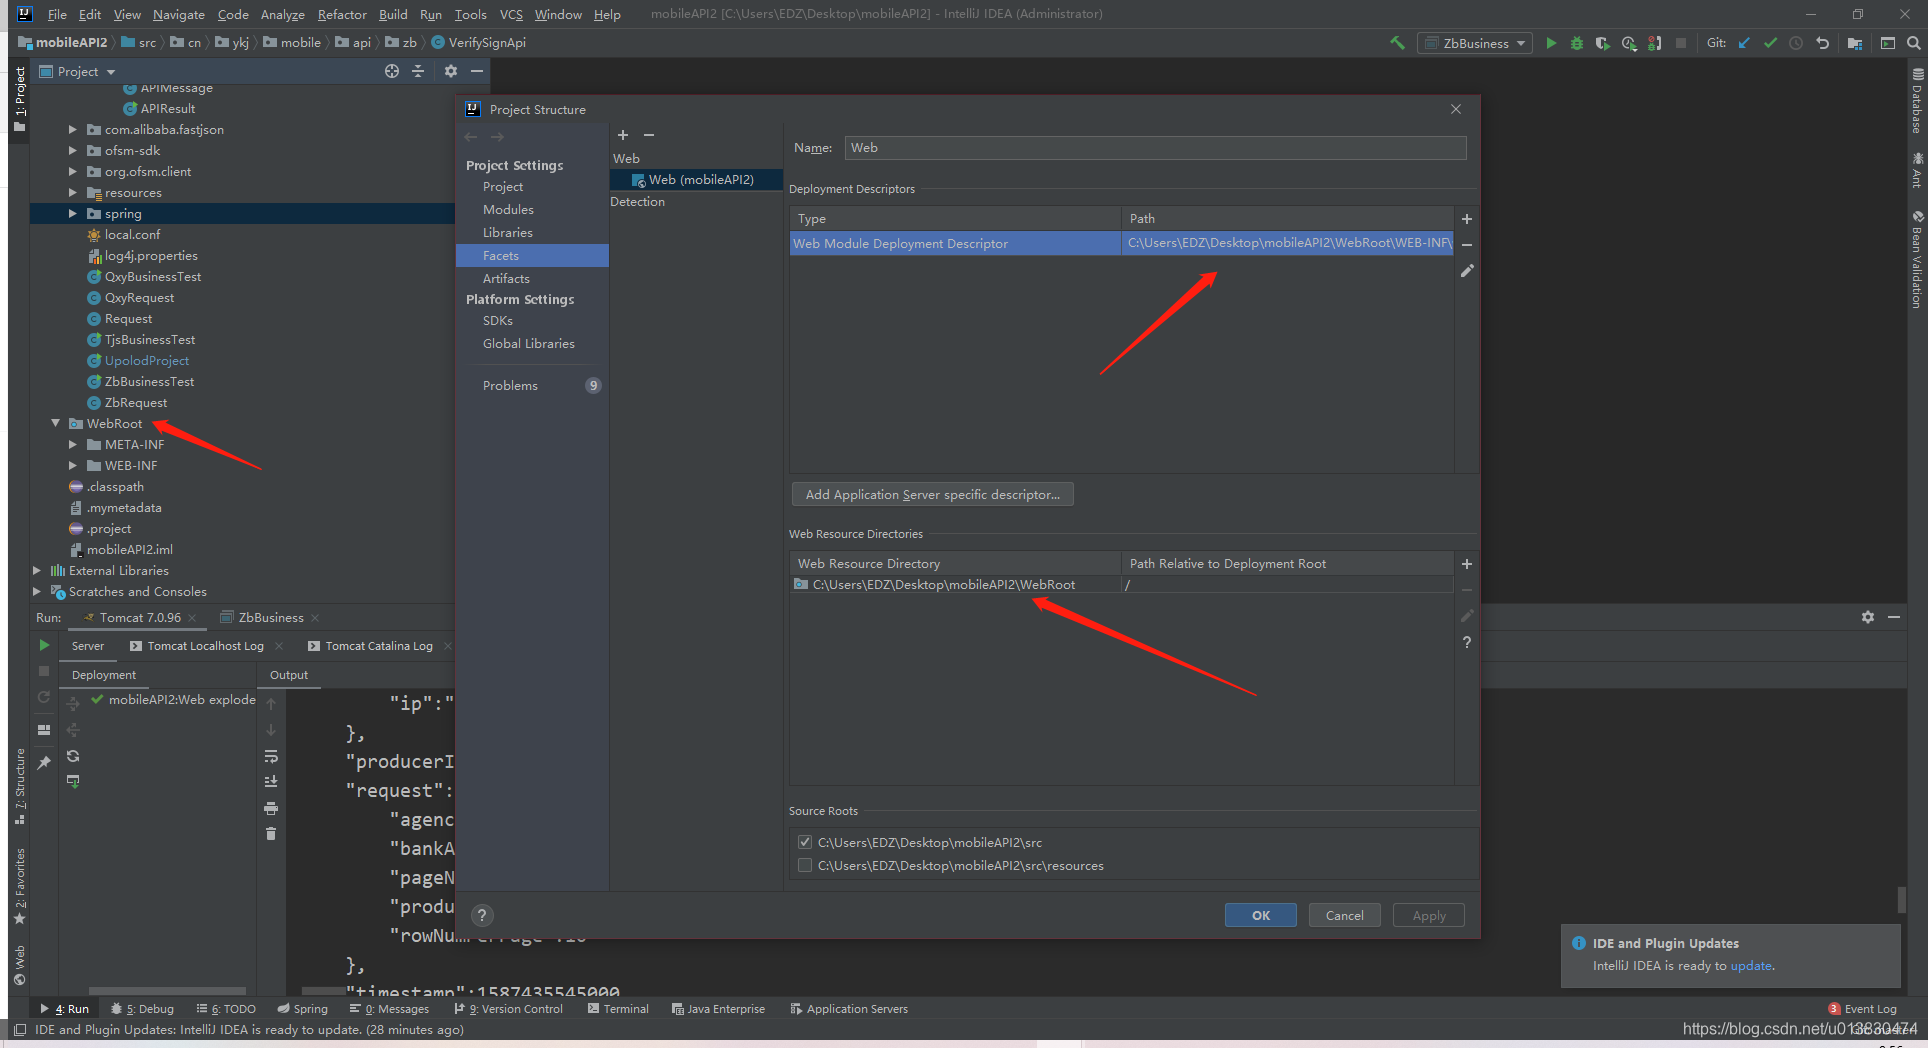Add a deployment descriptor with the plus icon
Screen dimensions: 1928x1048
point(1467,219)
